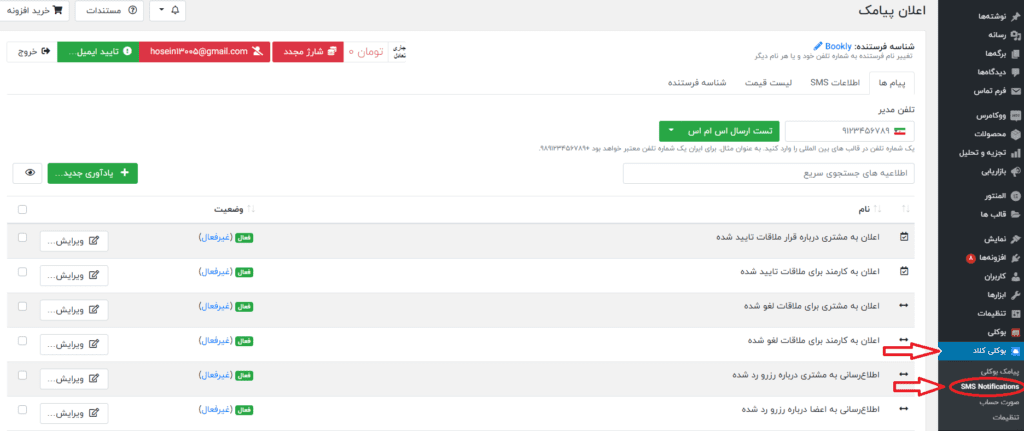The width and height of the screenshot is (1024, 431).
Task: Click arrows icon of اطلاع‌رسانی به اعضا row
Action: click(904, 409)
